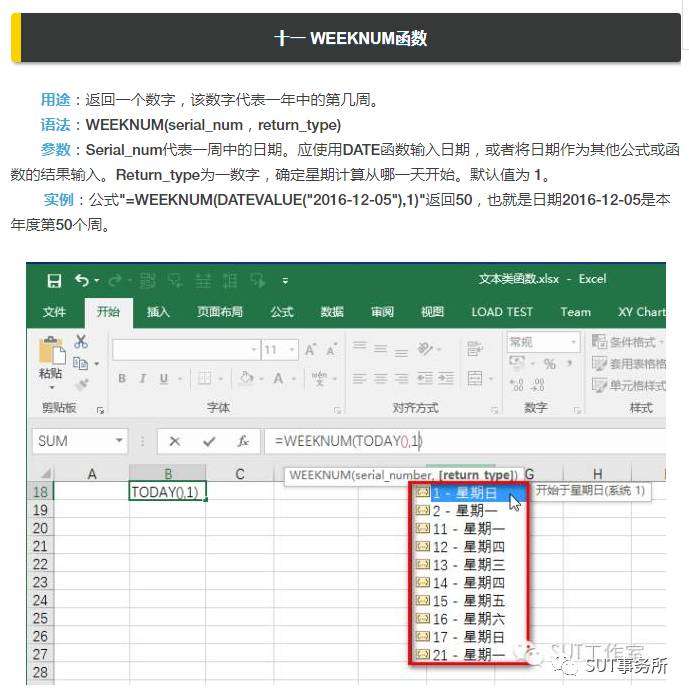This screenshot has width=689, height=695.
Task: Click the Accounting currency format icon
Action: [517, 363]
